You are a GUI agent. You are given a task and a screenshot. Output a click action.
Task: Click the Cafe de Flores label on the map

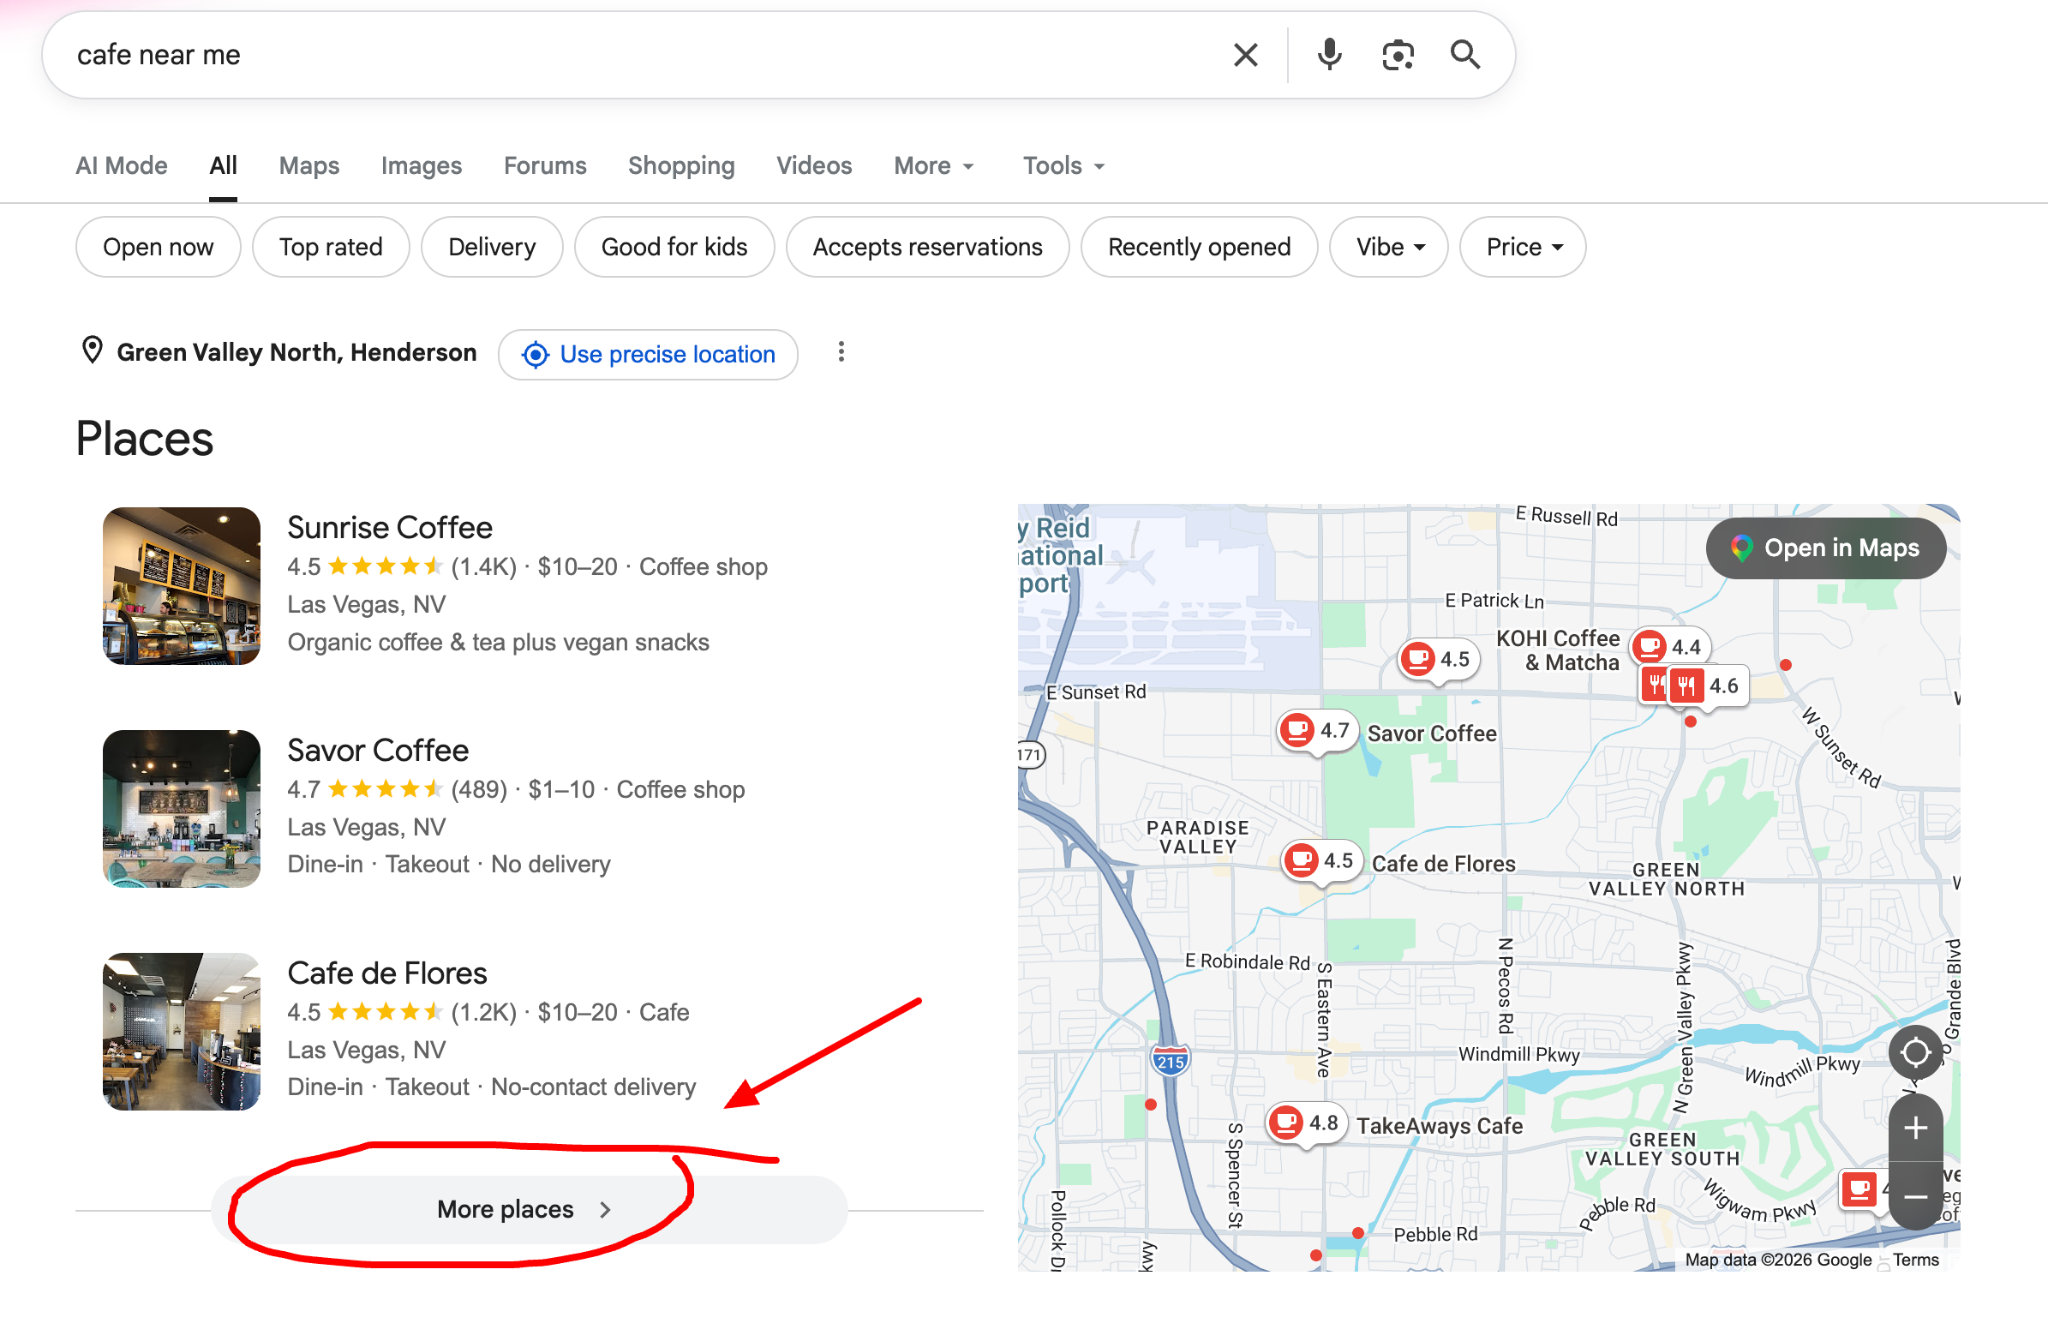coord(1444,863)
